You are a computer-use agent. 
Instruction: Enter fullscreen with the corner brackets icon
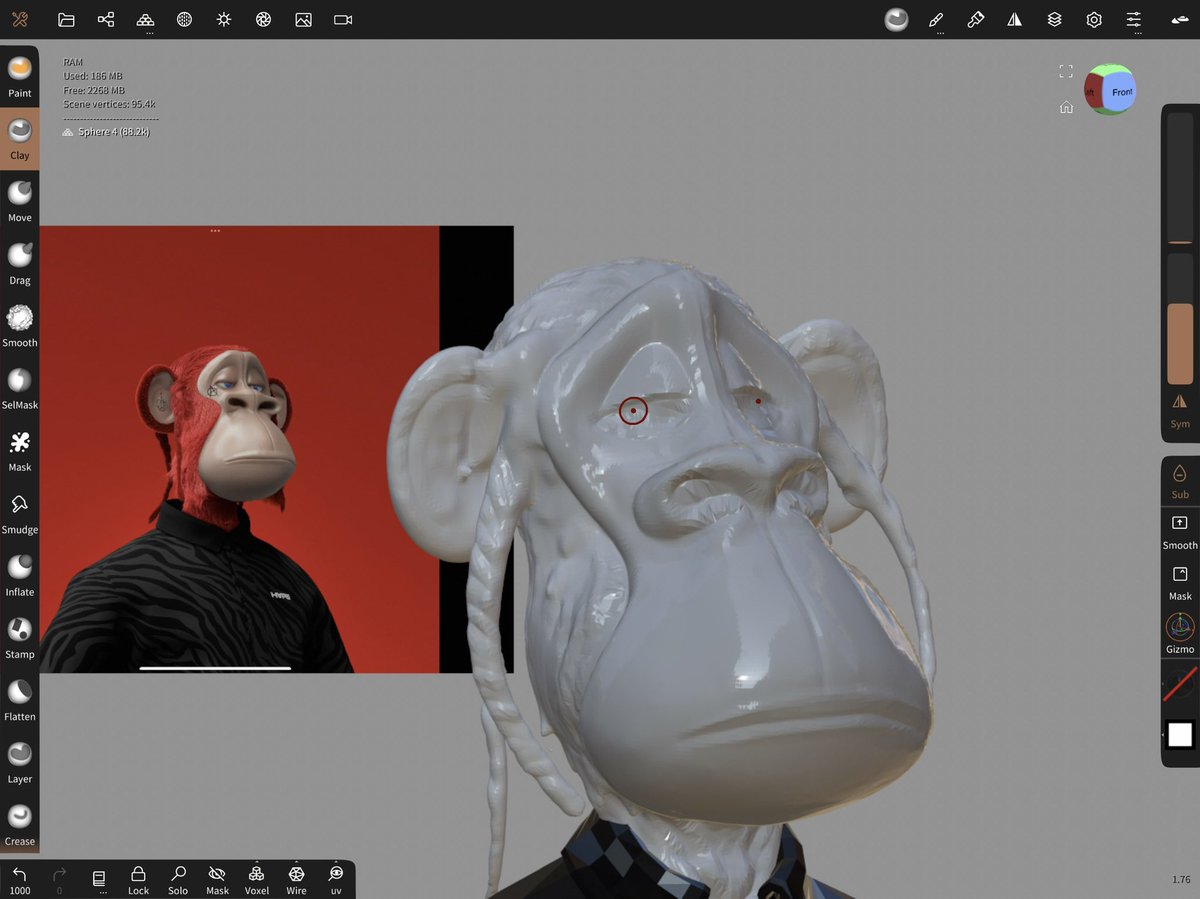[x=1066, y=71]
